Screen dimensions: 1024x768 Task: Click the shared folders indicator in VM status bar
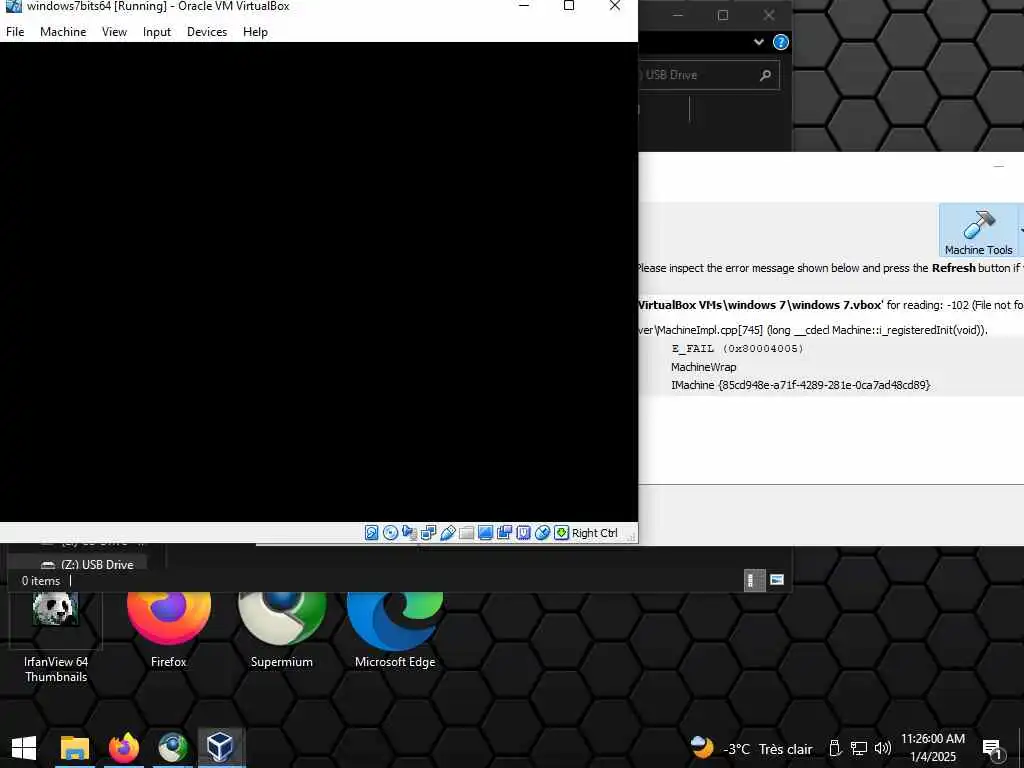point(466,533)
